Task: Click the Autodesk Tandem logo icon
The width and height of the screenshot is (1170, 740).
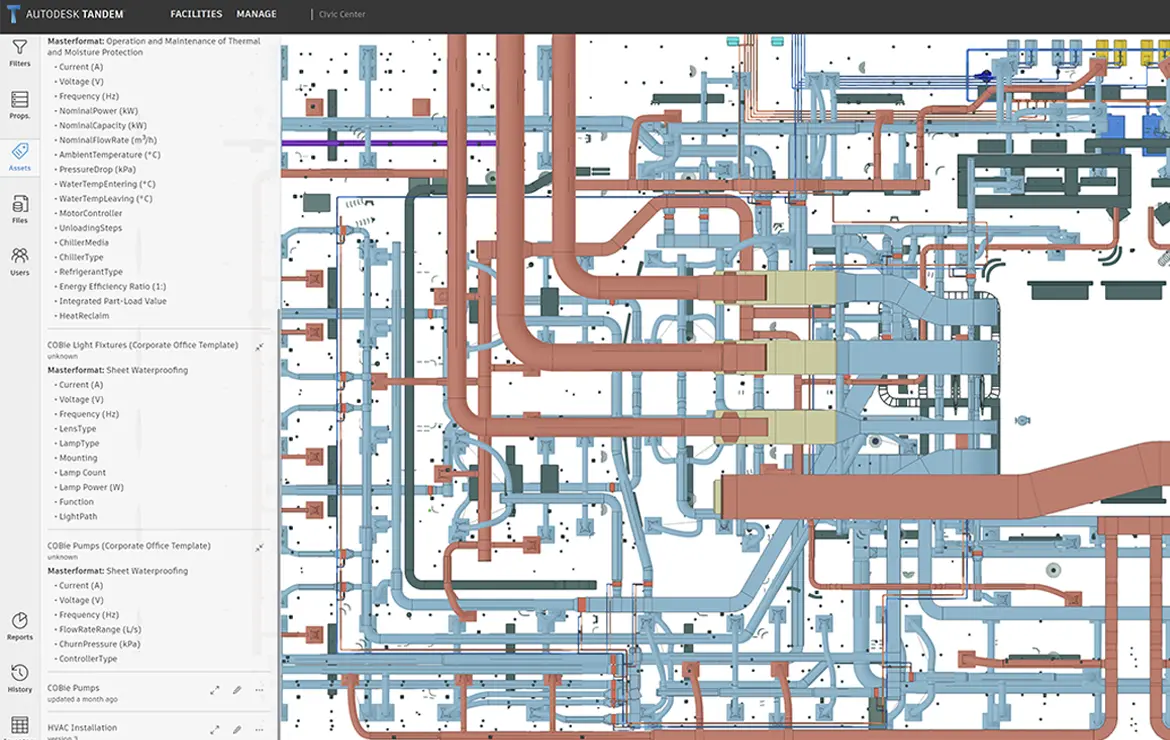Action: (x=13, y=13)
